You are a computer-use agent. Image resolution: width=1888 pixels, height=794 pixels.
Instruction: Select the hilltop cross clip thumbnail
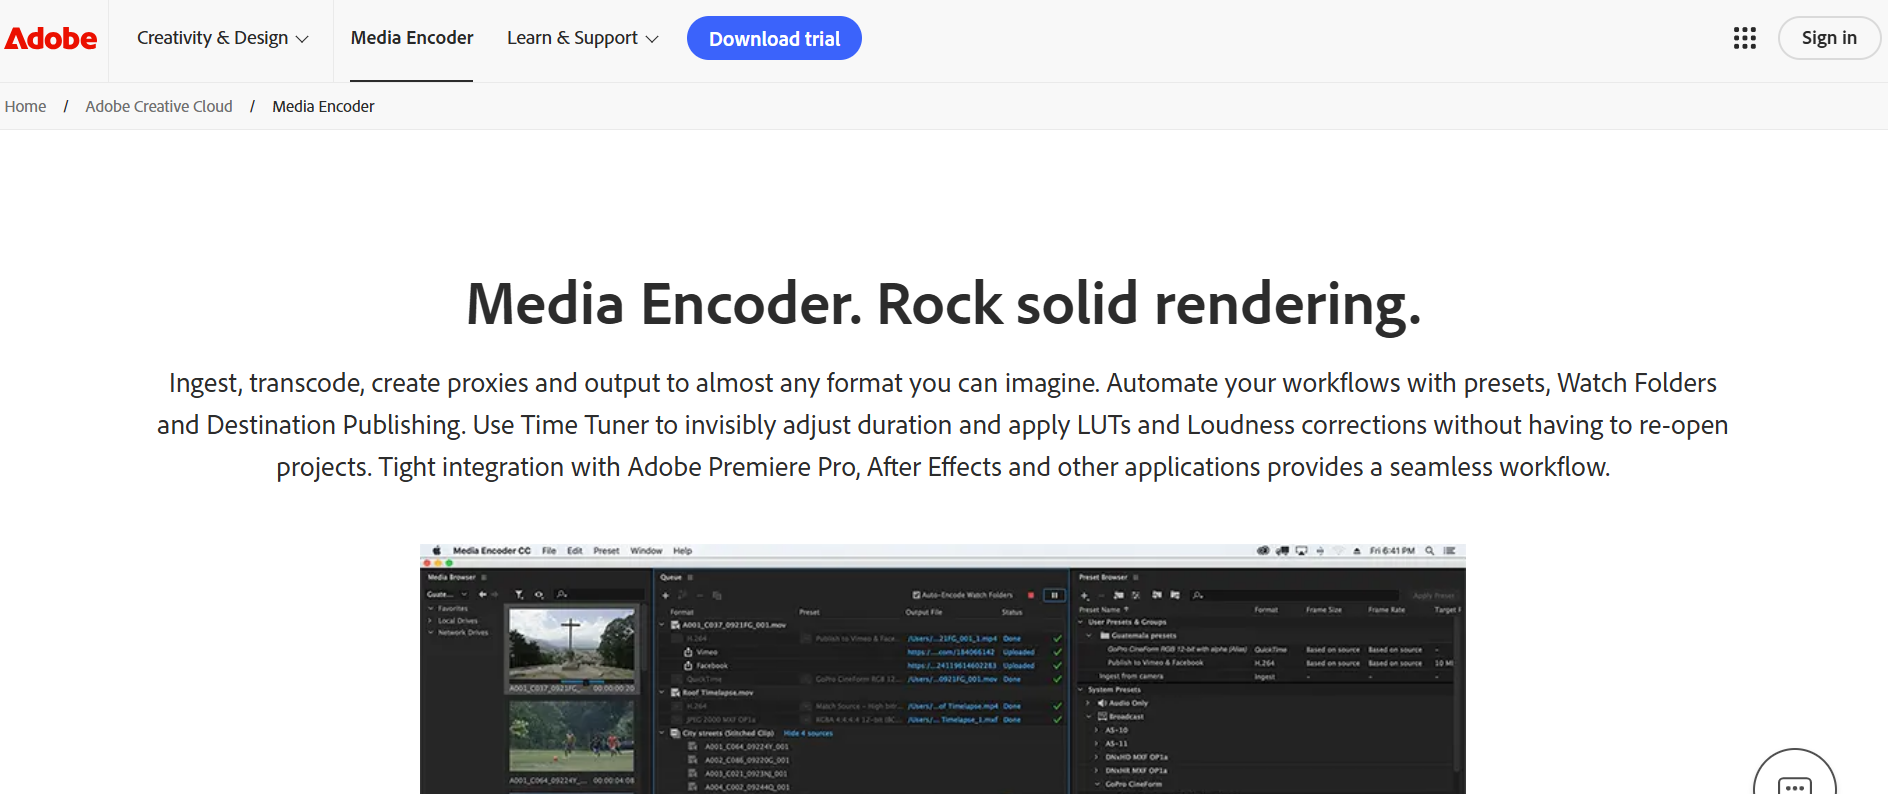click(x=572, y=645)
